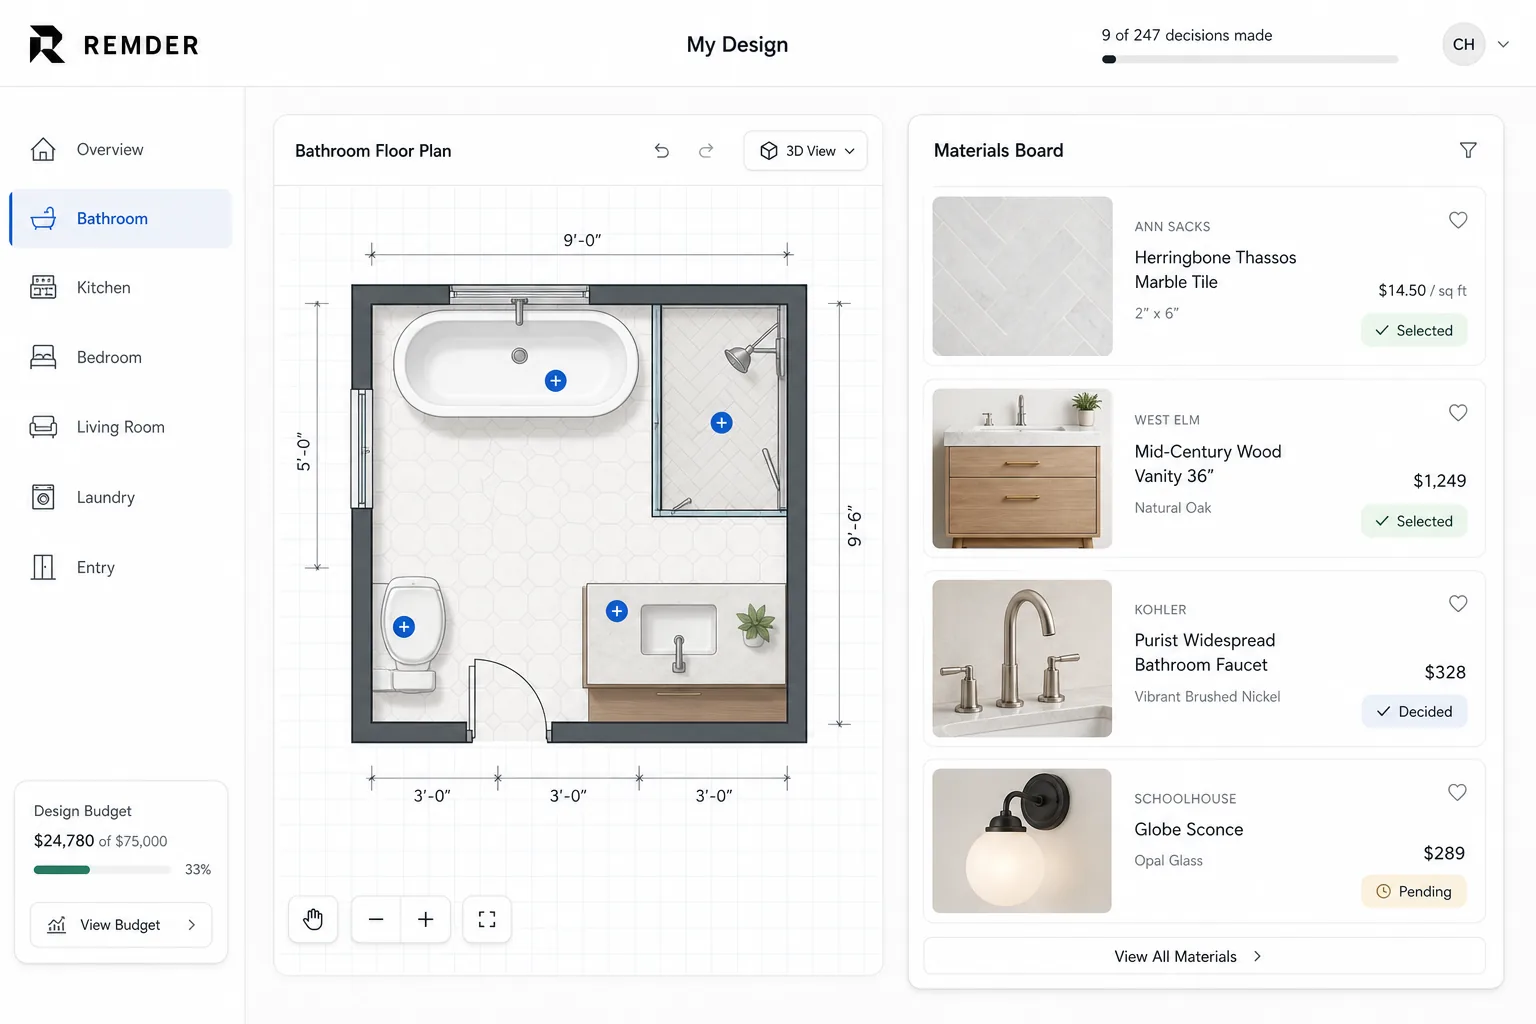Screen dimensions: 1536x1024
Task: Open the CH profile avatar
Action: tap(1463, 44)
